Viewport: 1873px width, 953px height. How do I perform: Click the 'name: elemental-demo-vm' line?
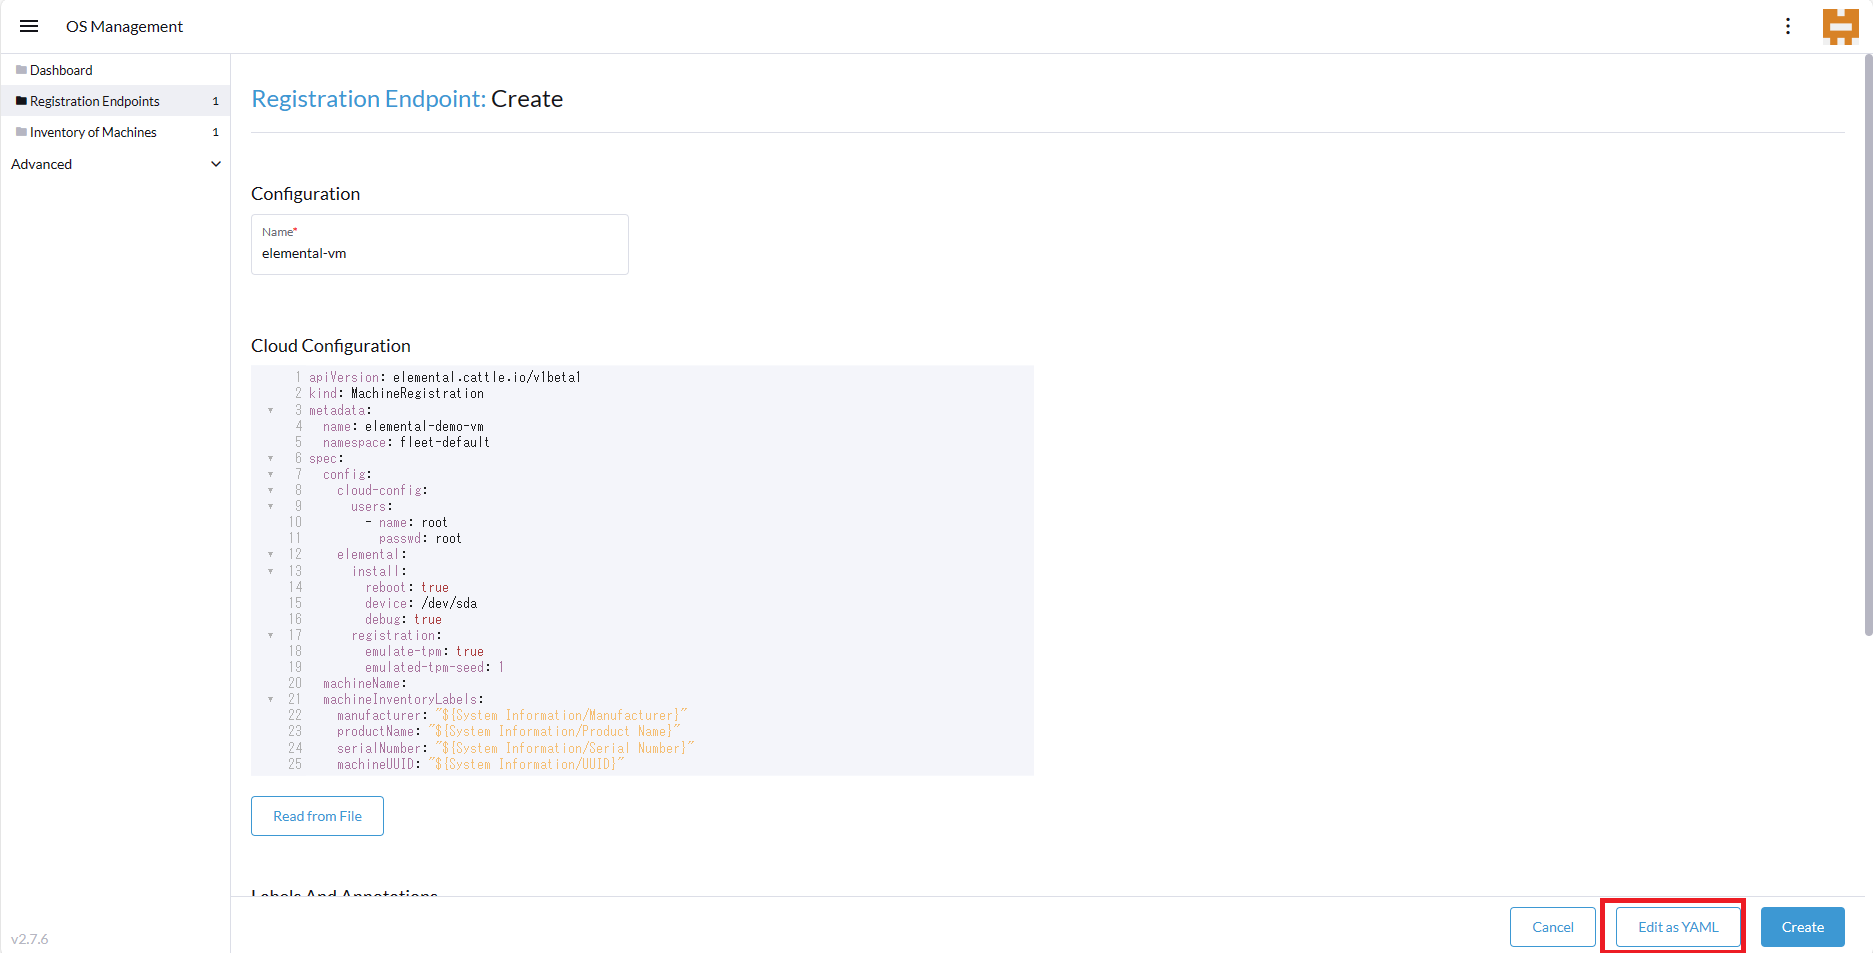point(403,426)
